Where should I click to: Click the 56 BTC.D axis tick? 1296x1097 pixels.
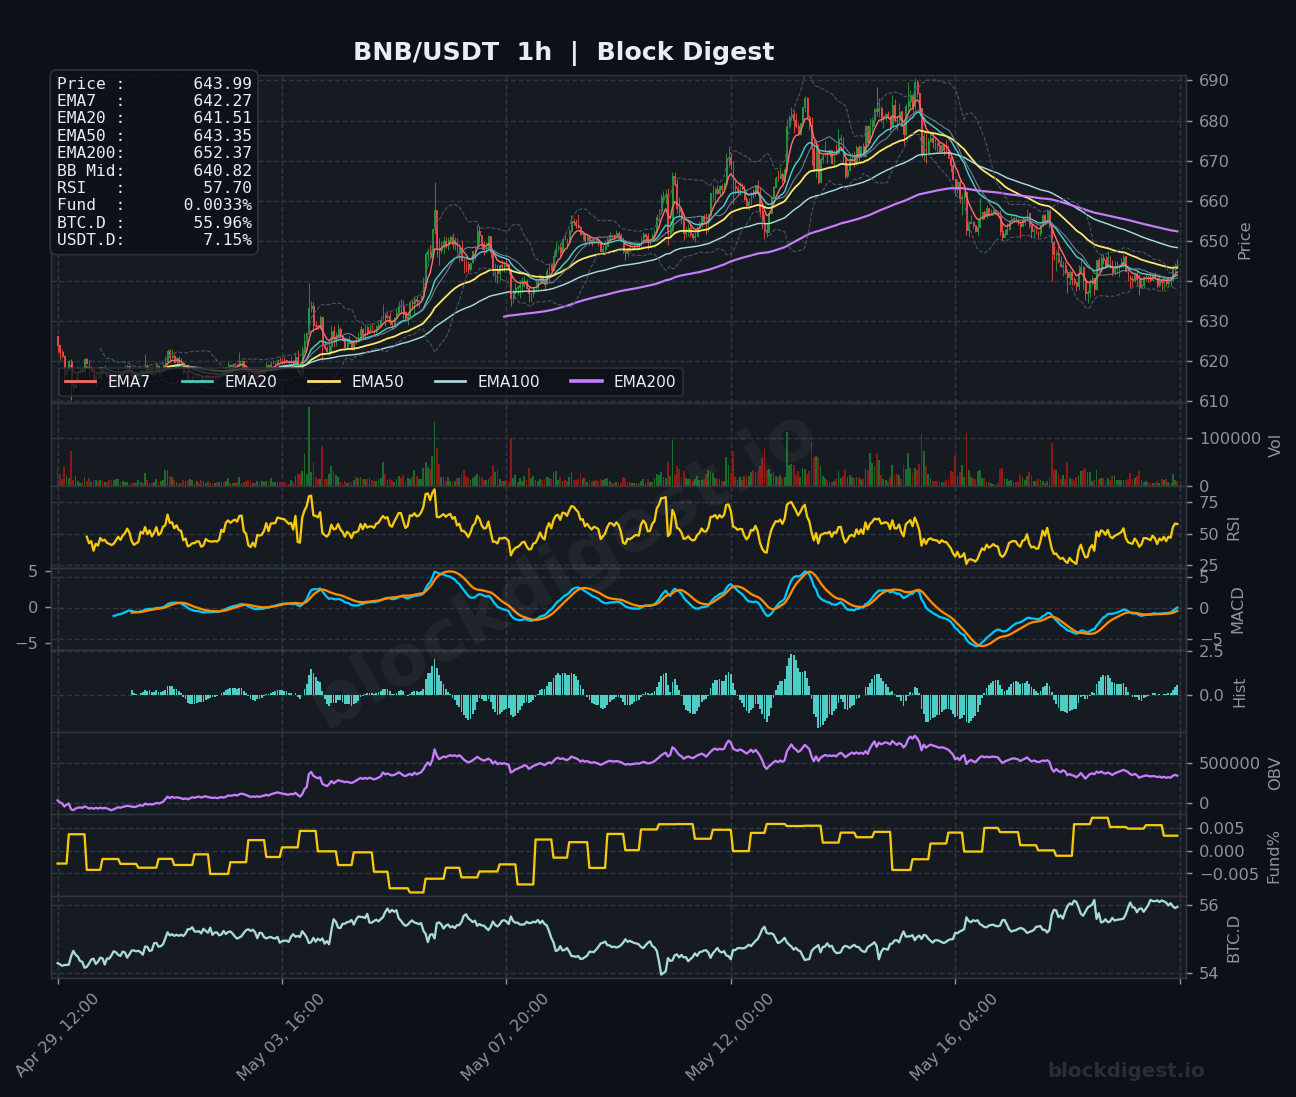pos(1209,905)
